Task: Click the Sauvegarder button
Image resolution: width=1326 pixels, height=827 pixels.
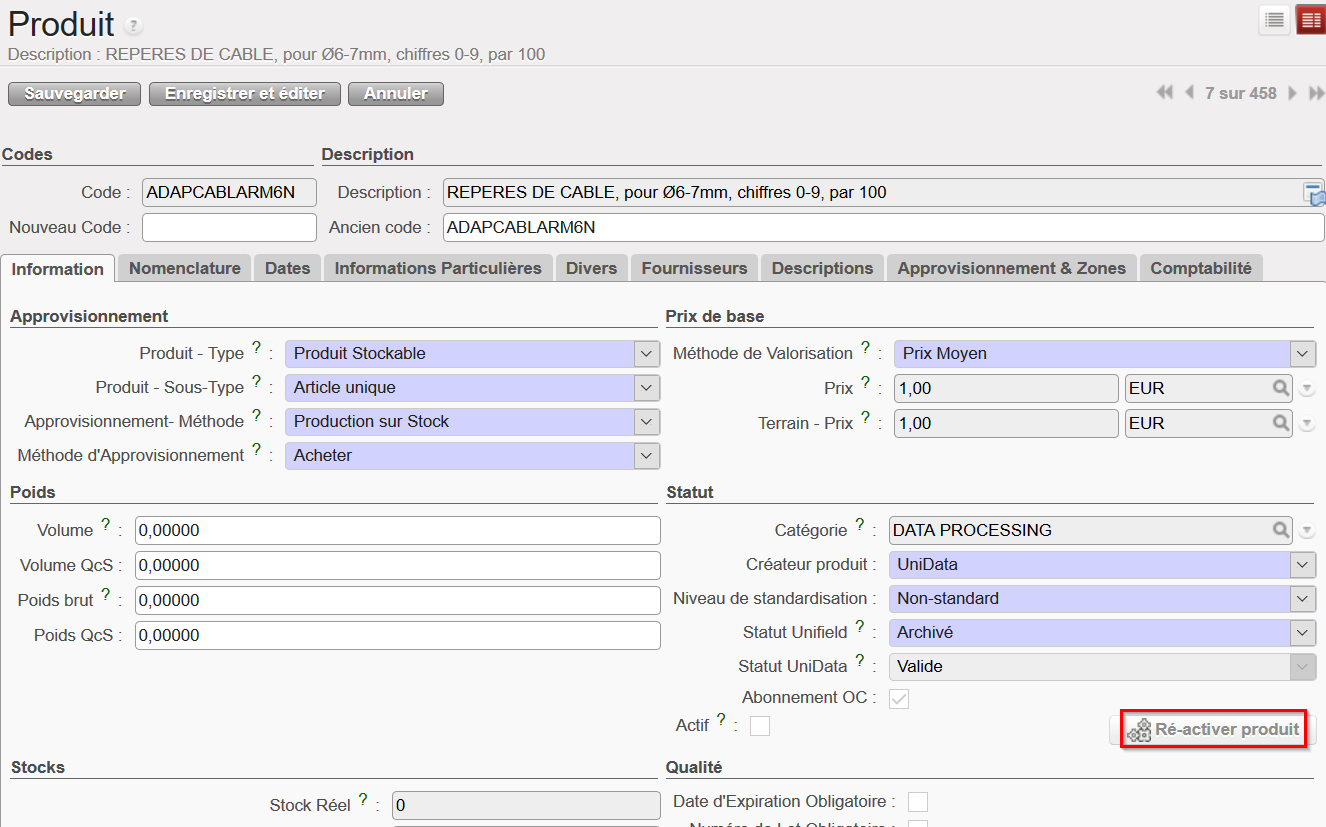Action: point(75,93)
